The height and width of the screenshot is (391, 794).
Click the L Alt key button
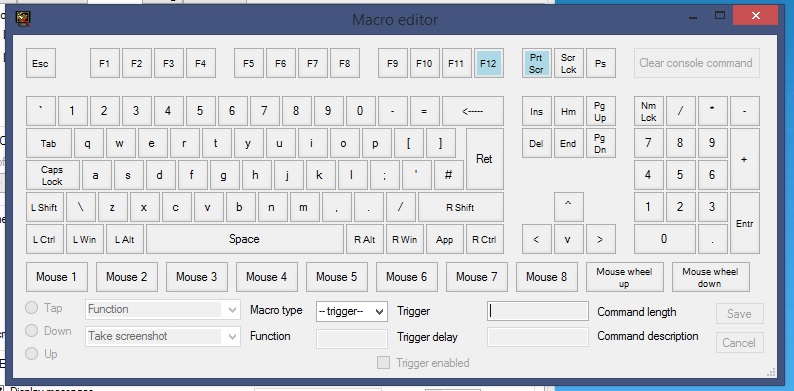pos(125,239)
